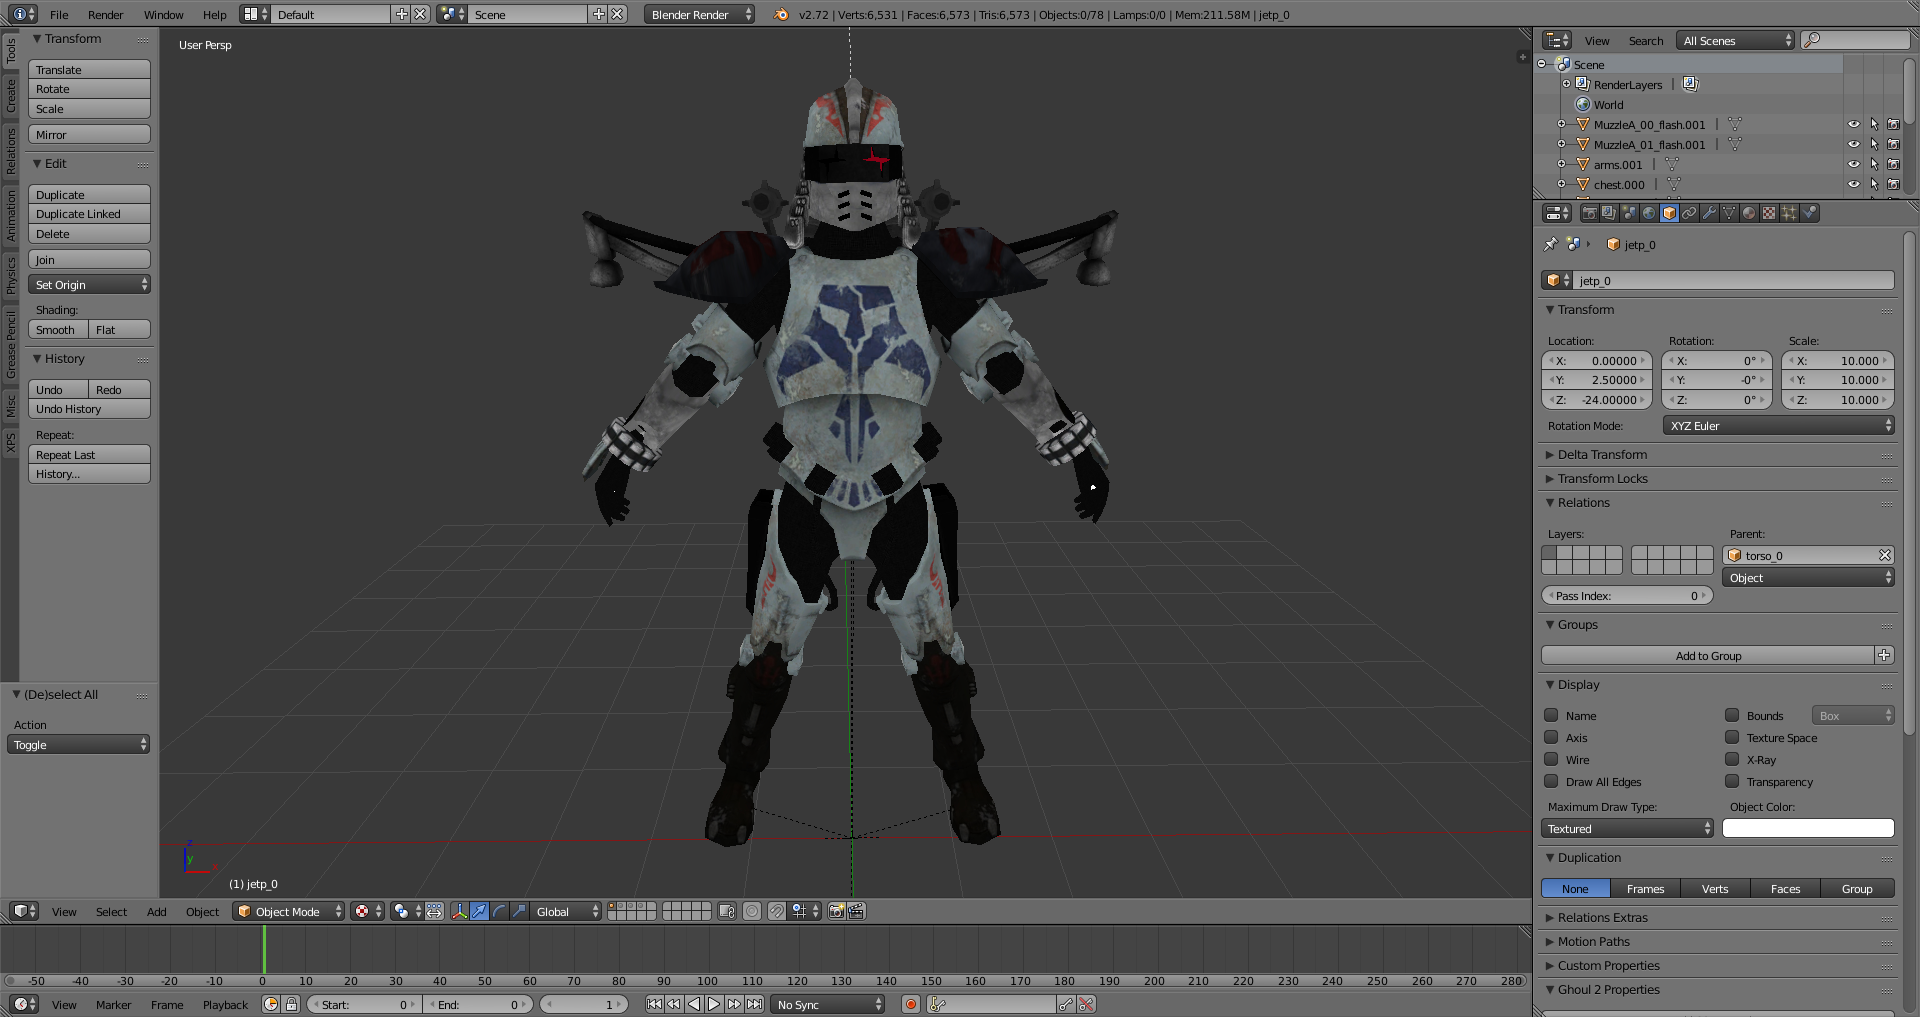Open the Scene properties tab icon
This screenshot has height=1017, width=1920.
click(x=1629, y=213)
